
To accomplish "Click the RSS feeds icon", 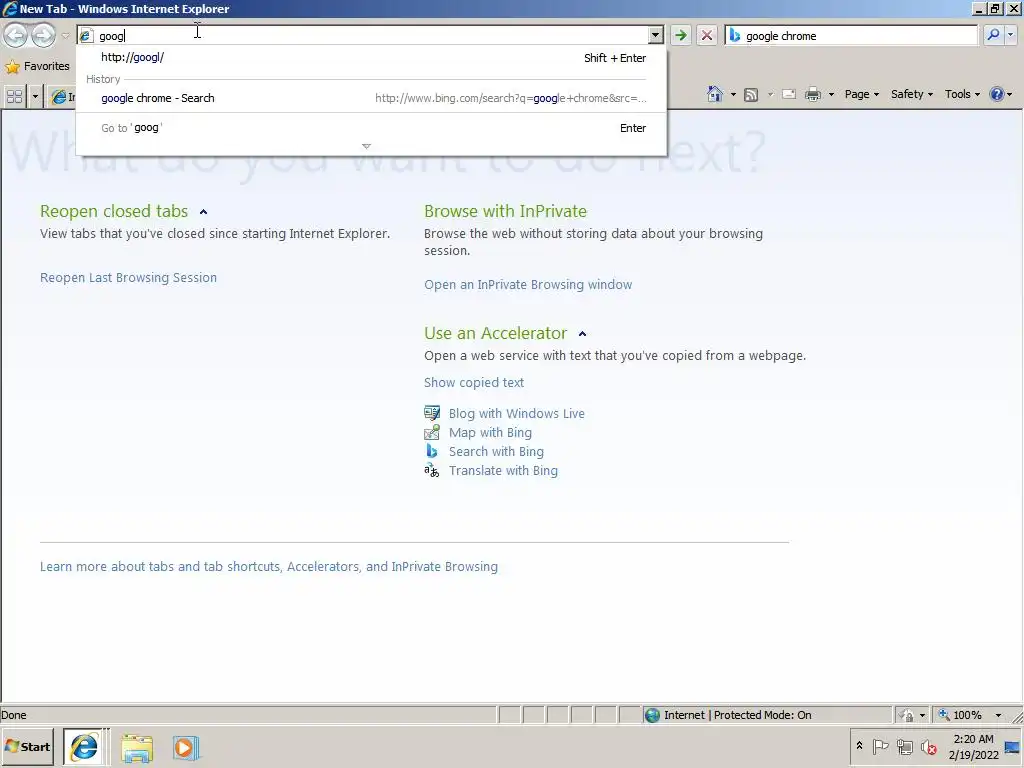I will [x=751, y=95].
